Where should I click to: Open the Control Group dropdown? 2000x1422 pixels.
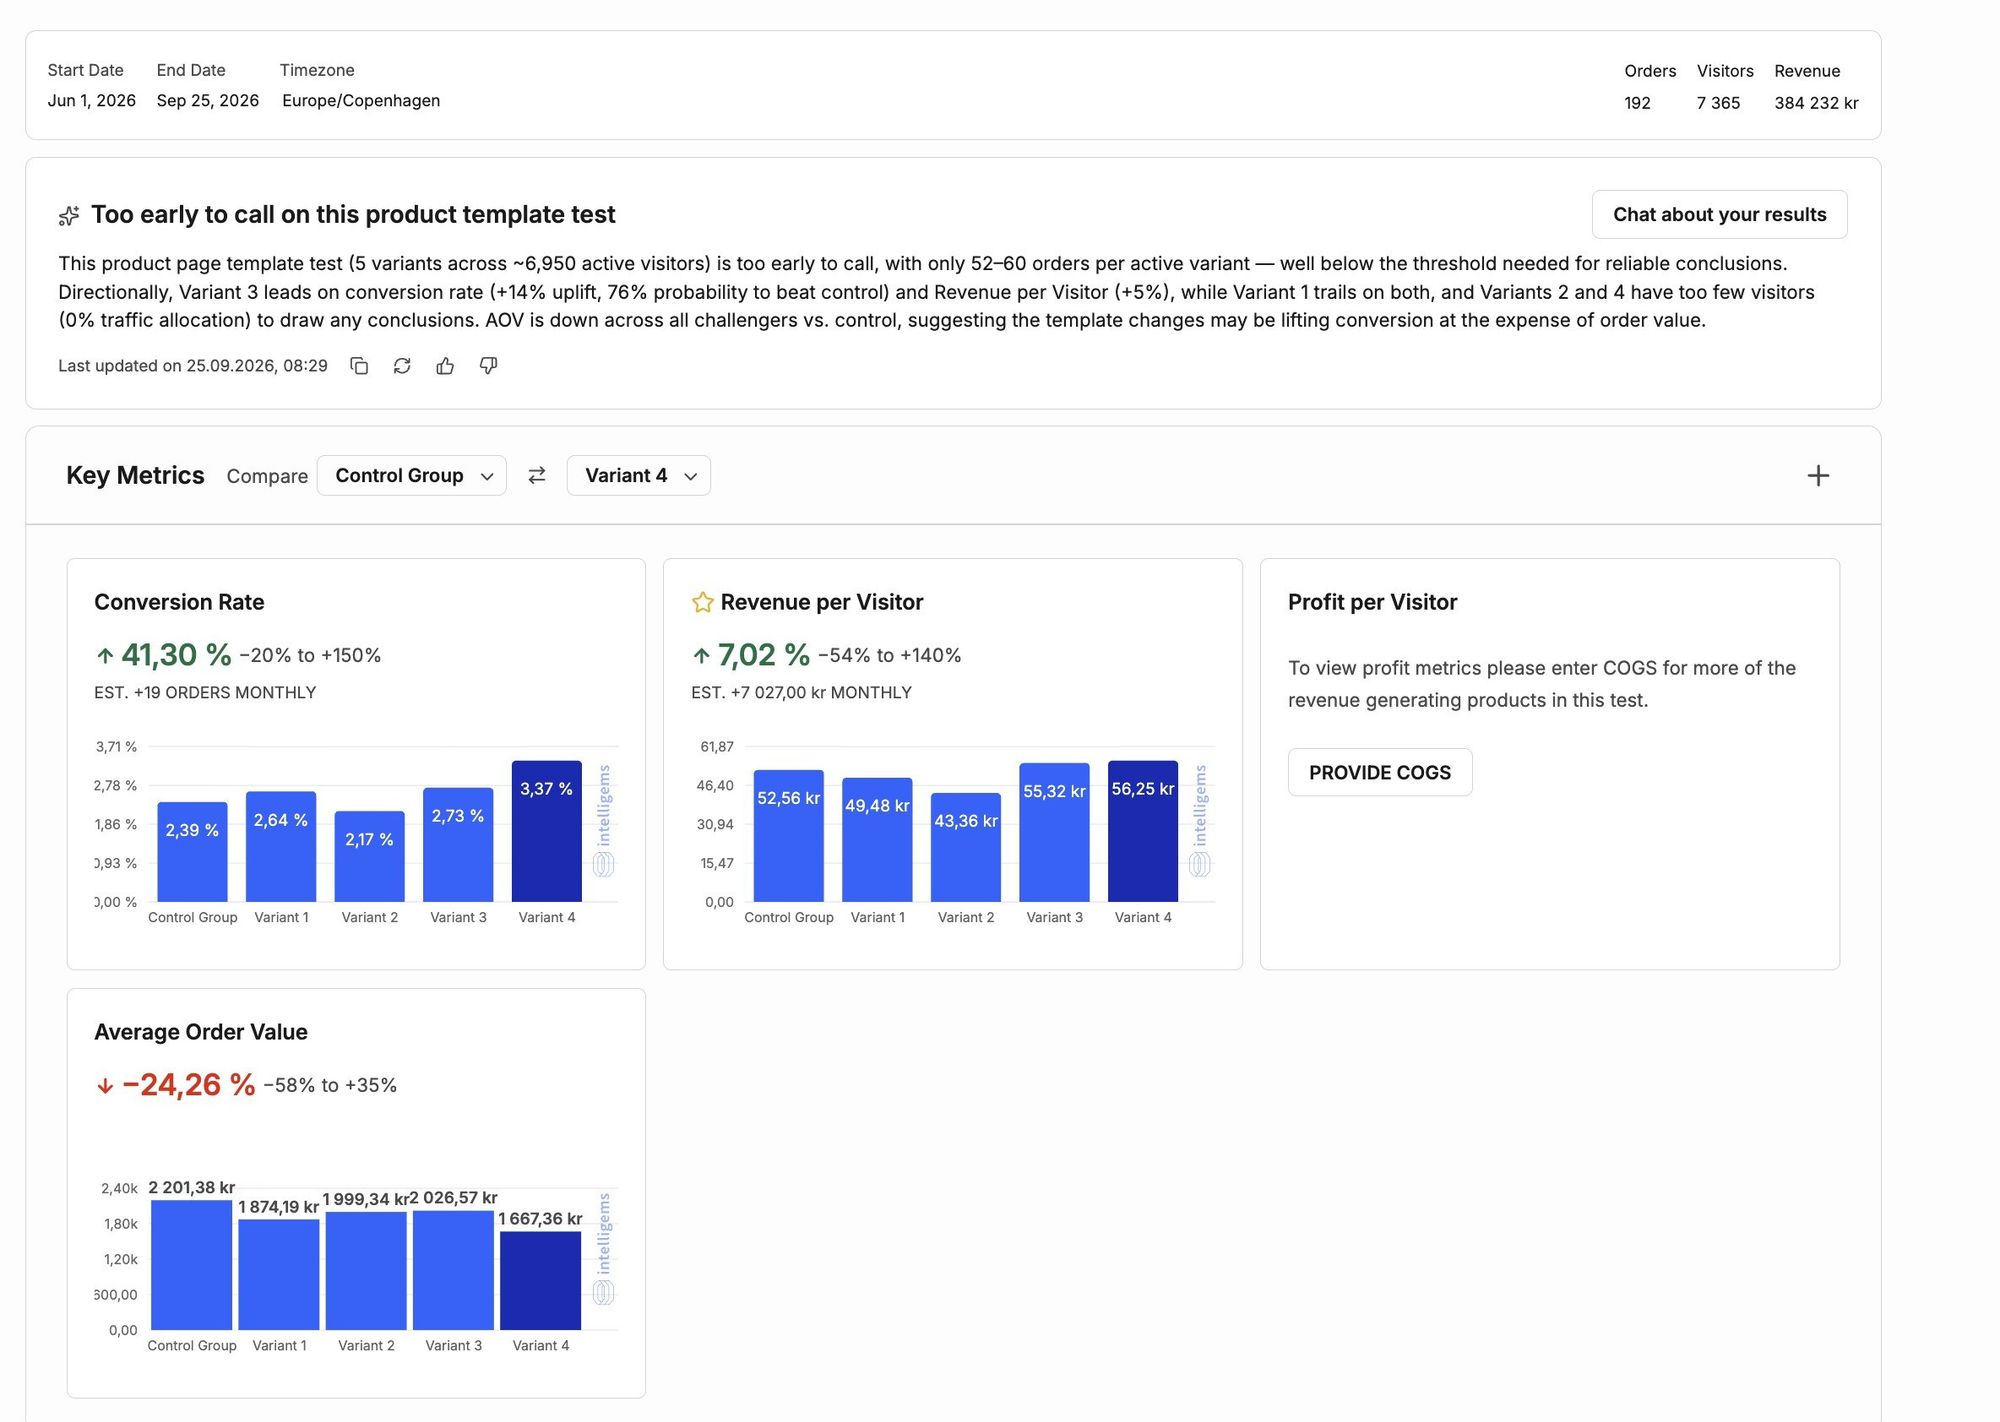click(x=412, y=476)
